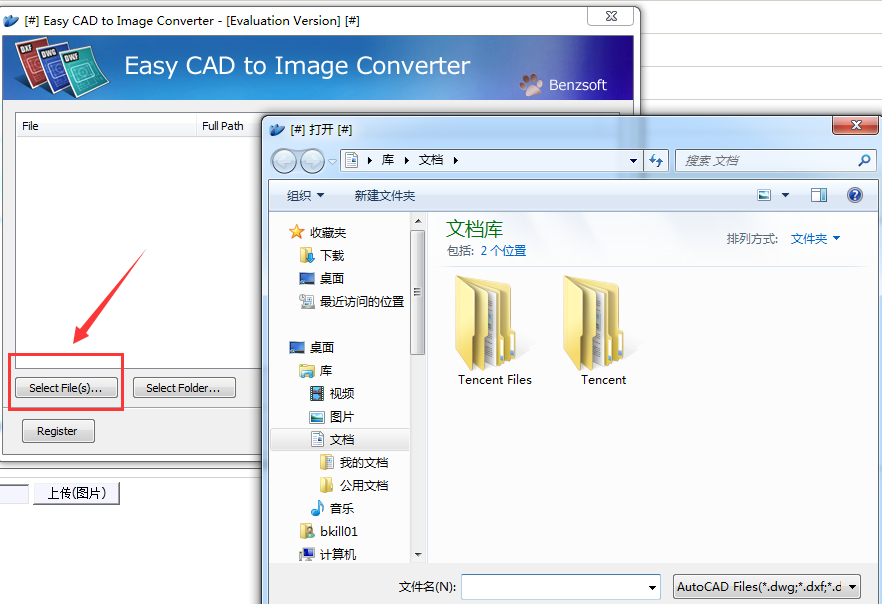
Task: Open the 组织 organize menu
Action: pos(305,195)
